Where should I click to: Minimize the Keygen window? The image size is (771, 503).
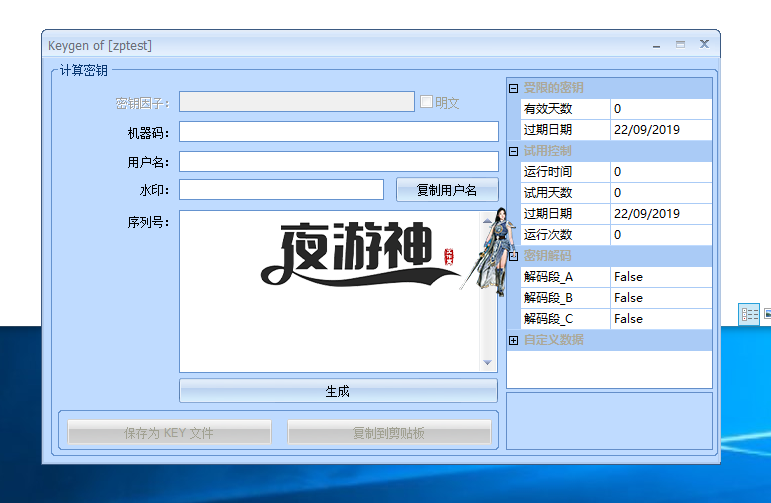click(x=656, y=45)
